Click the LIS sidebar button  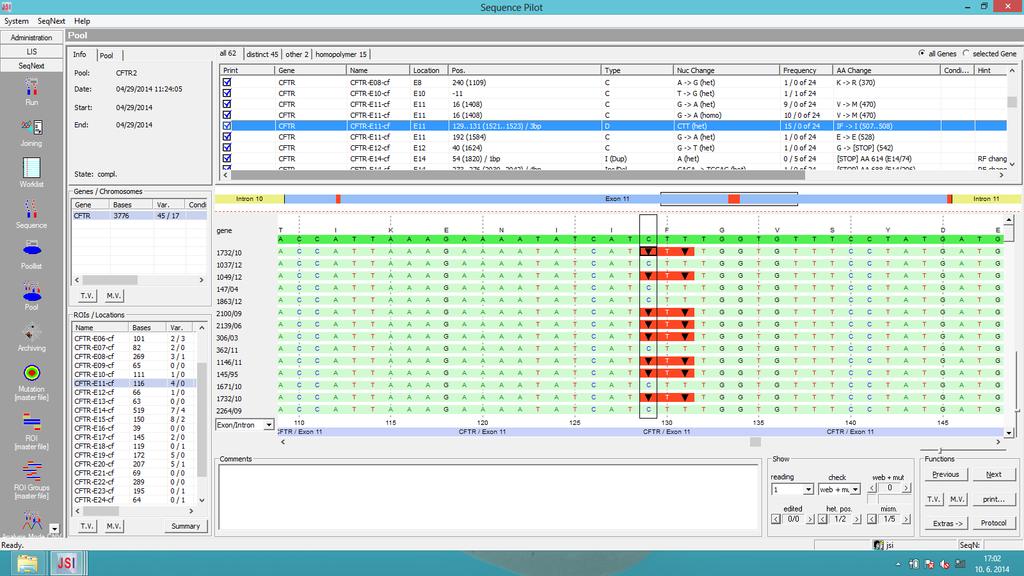(31, 52)
